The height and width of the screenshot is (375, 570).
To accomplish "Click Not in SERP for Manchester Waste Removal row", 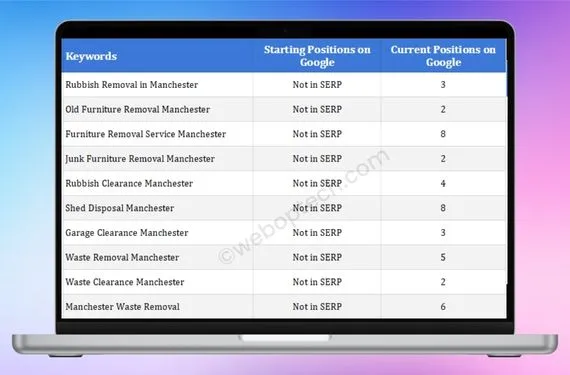I will pos(317,307).
